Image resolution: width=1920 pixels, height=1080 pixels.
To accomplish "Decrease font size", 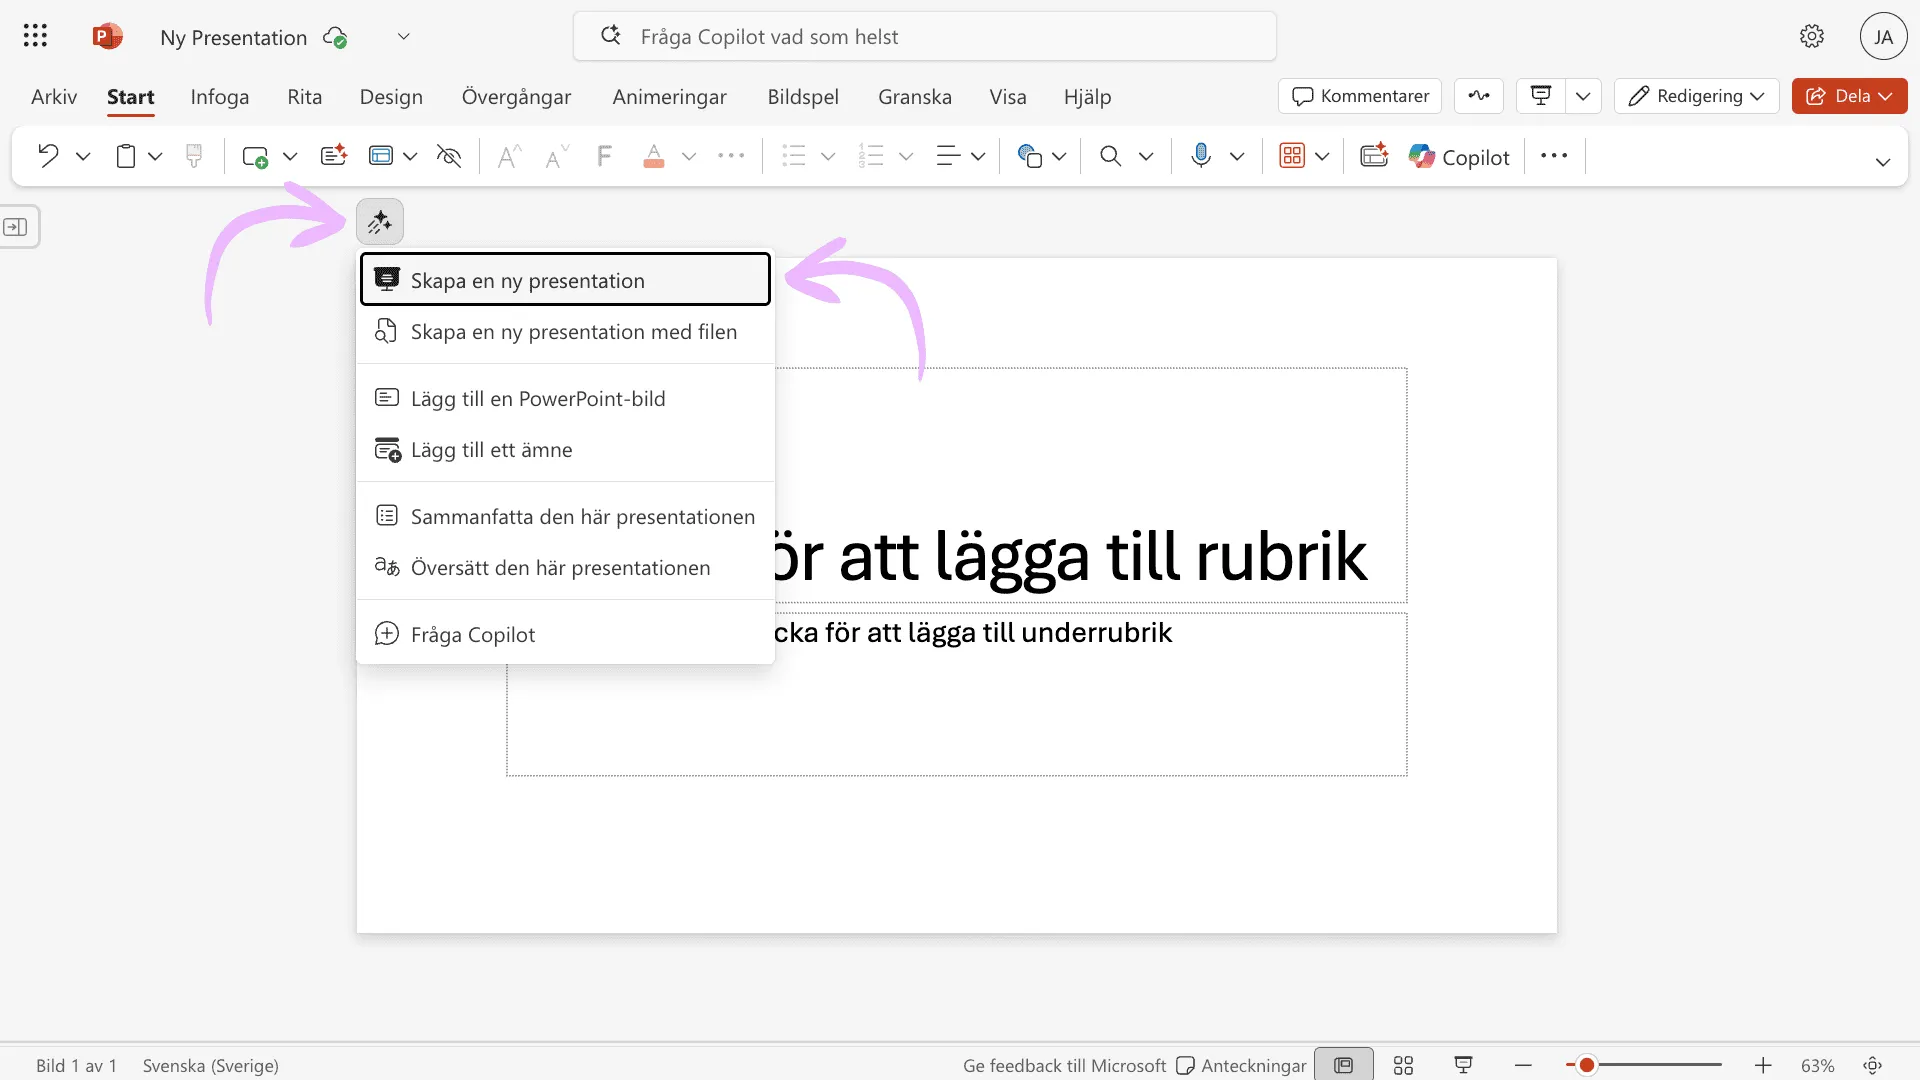I will coord(556,156).
